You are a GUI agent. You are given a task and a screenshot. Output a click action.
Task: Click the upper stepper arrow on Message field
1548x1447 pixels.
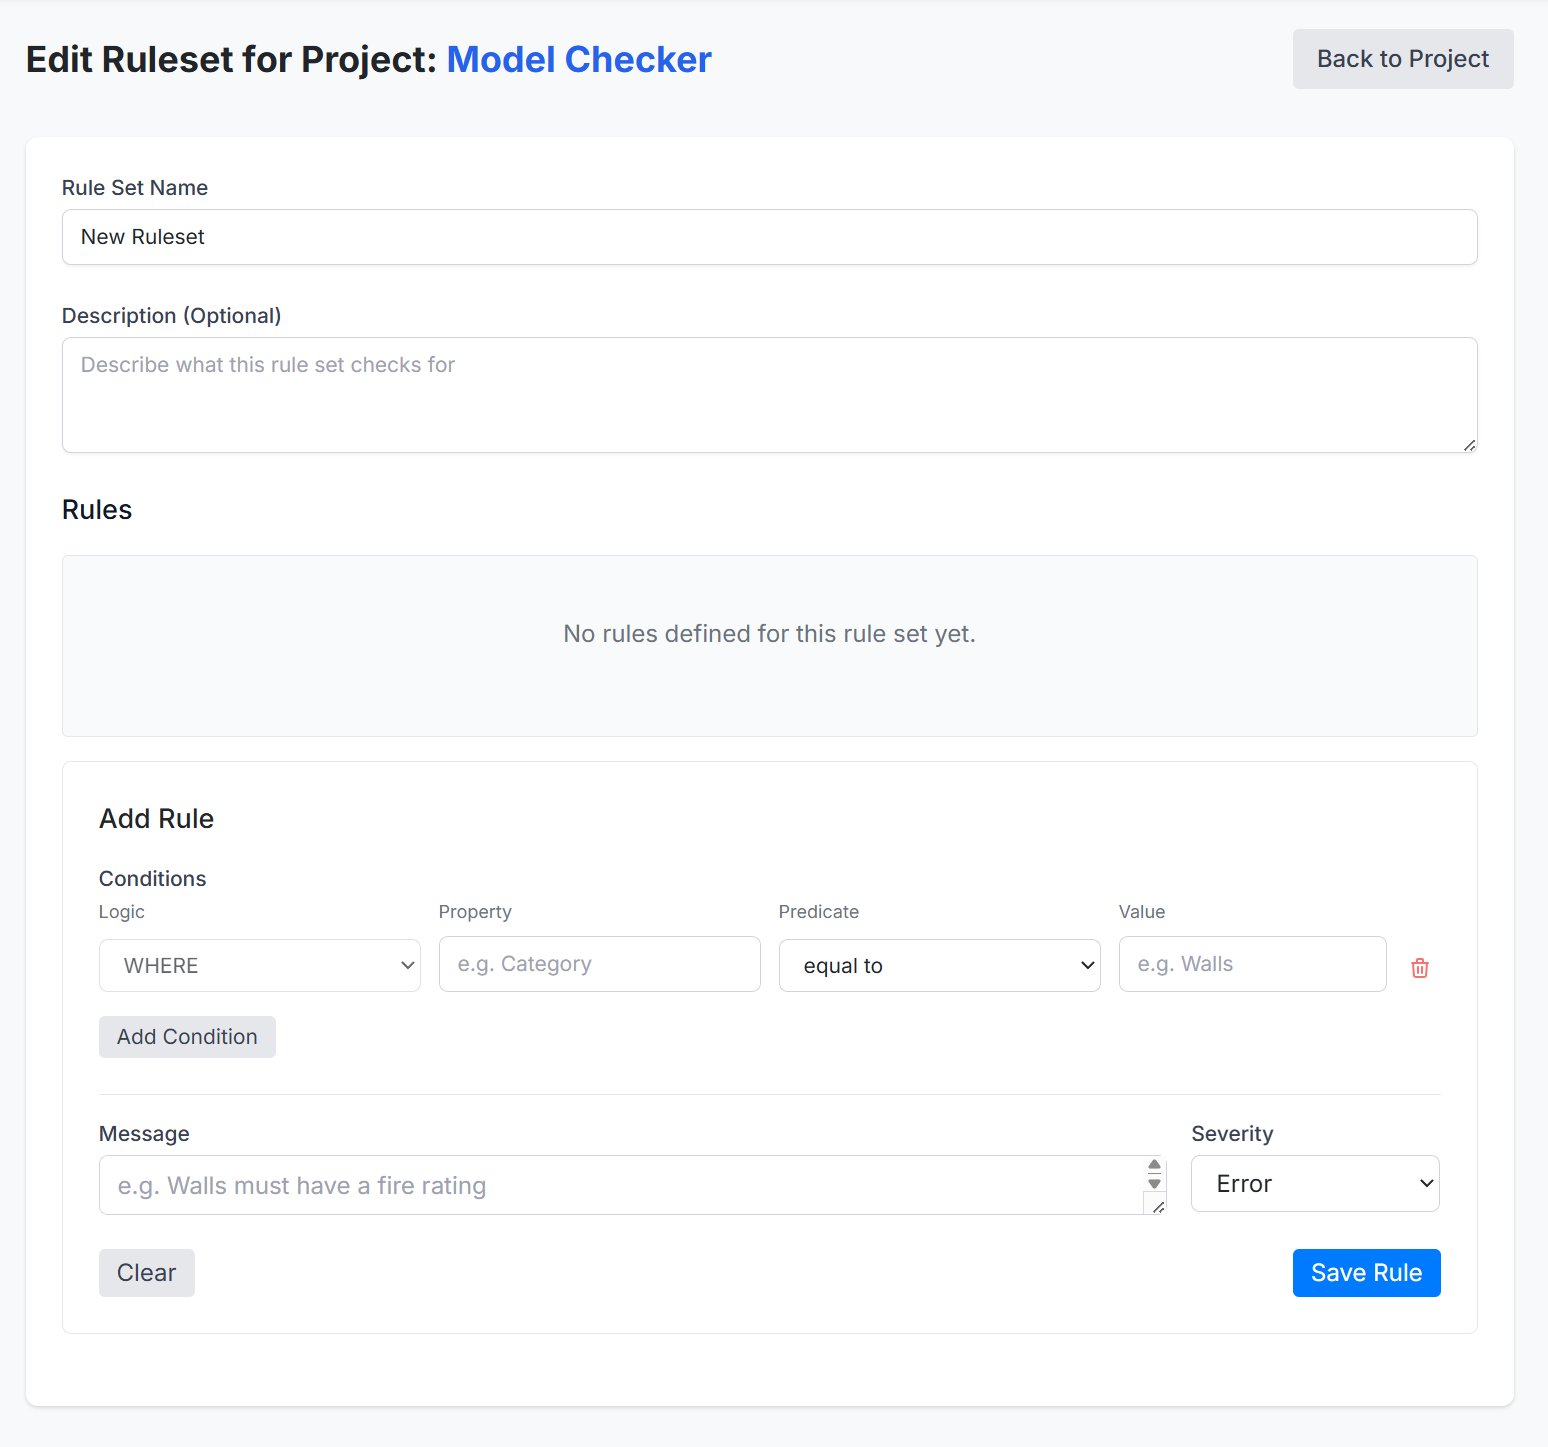pos(1154,1166)
